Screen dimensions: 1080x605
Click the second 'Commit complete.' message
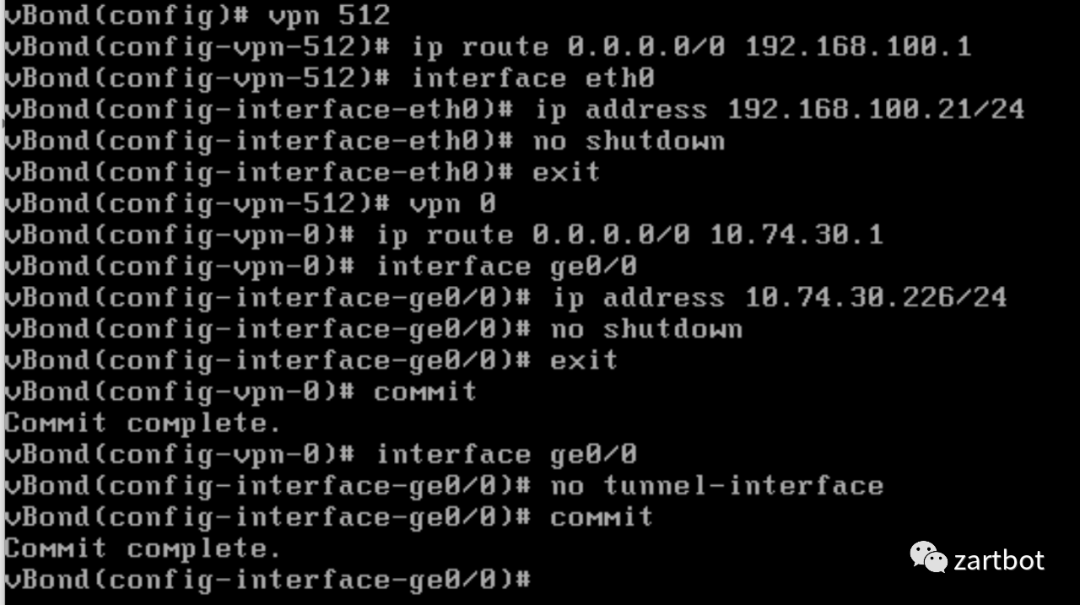pos(143,548)
